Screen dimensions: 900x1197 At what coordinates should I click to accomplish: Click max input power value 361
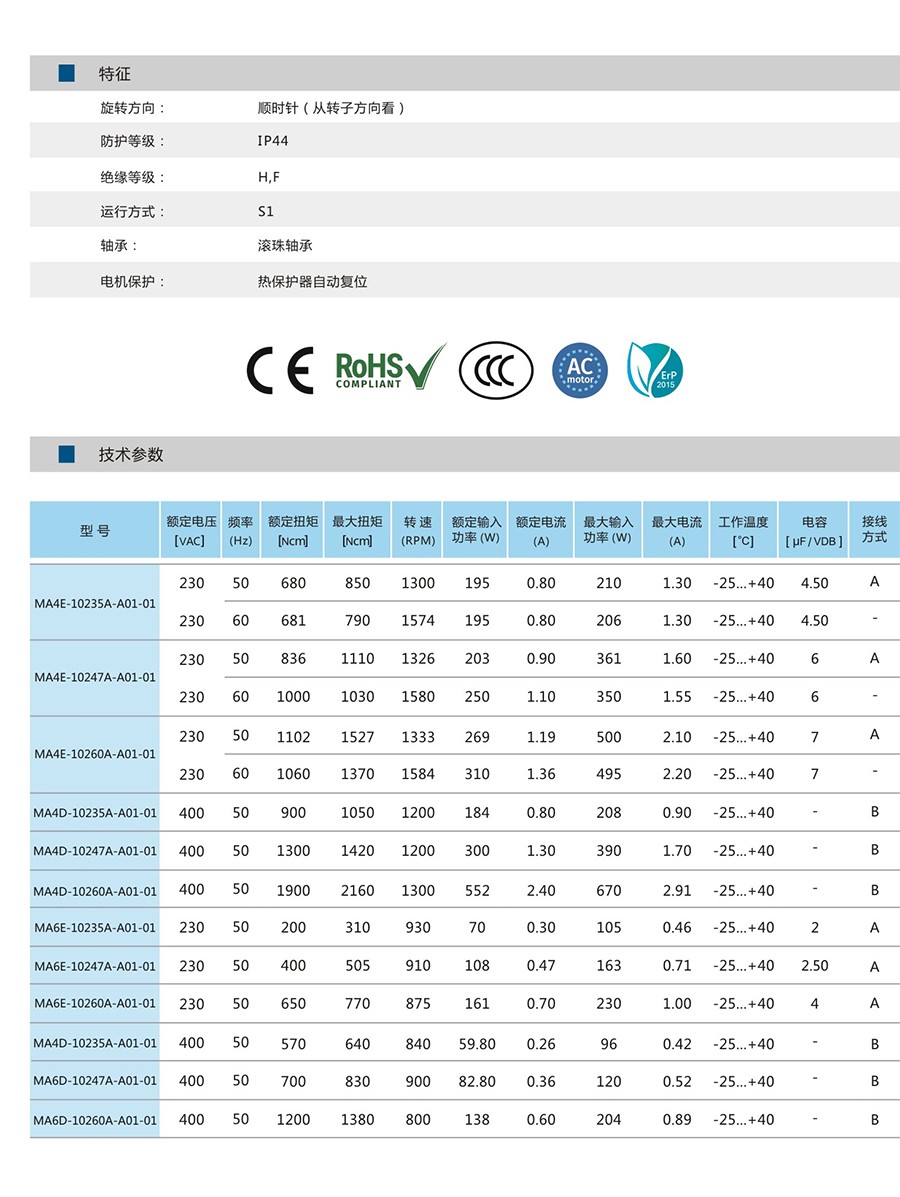[x=608, y=658]
